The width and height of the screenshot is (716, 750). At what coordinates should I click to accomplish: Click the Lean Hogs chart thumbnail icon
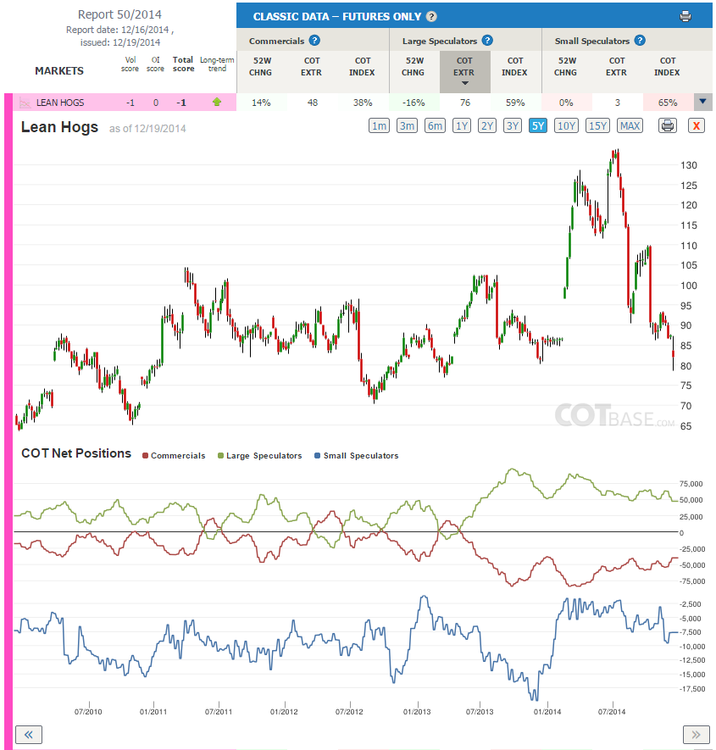pyautogui.click(x=24, y=102)
